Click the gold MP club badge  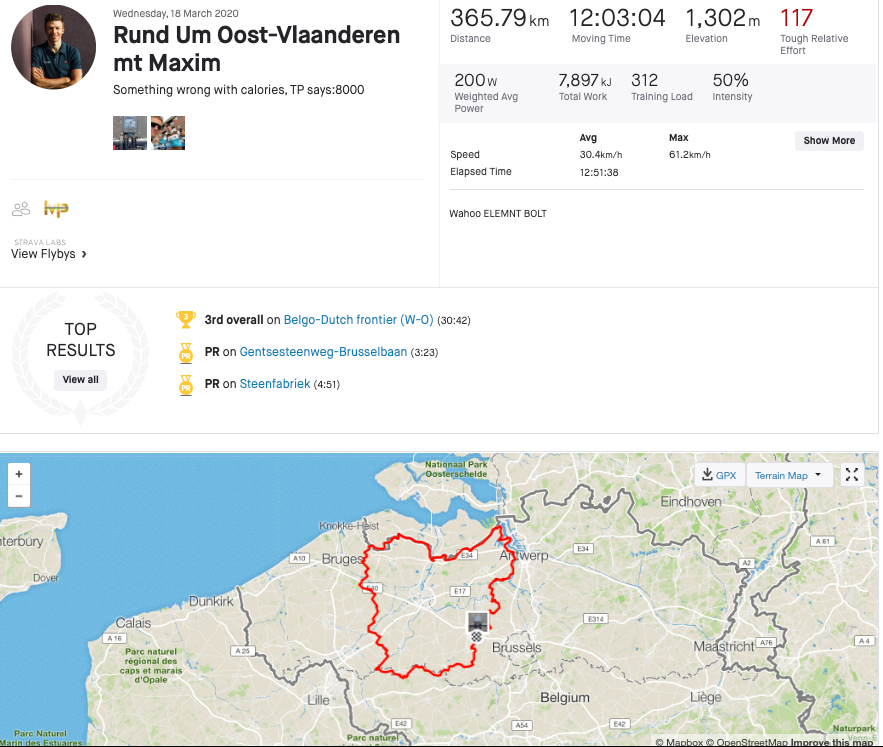point(56,209)
